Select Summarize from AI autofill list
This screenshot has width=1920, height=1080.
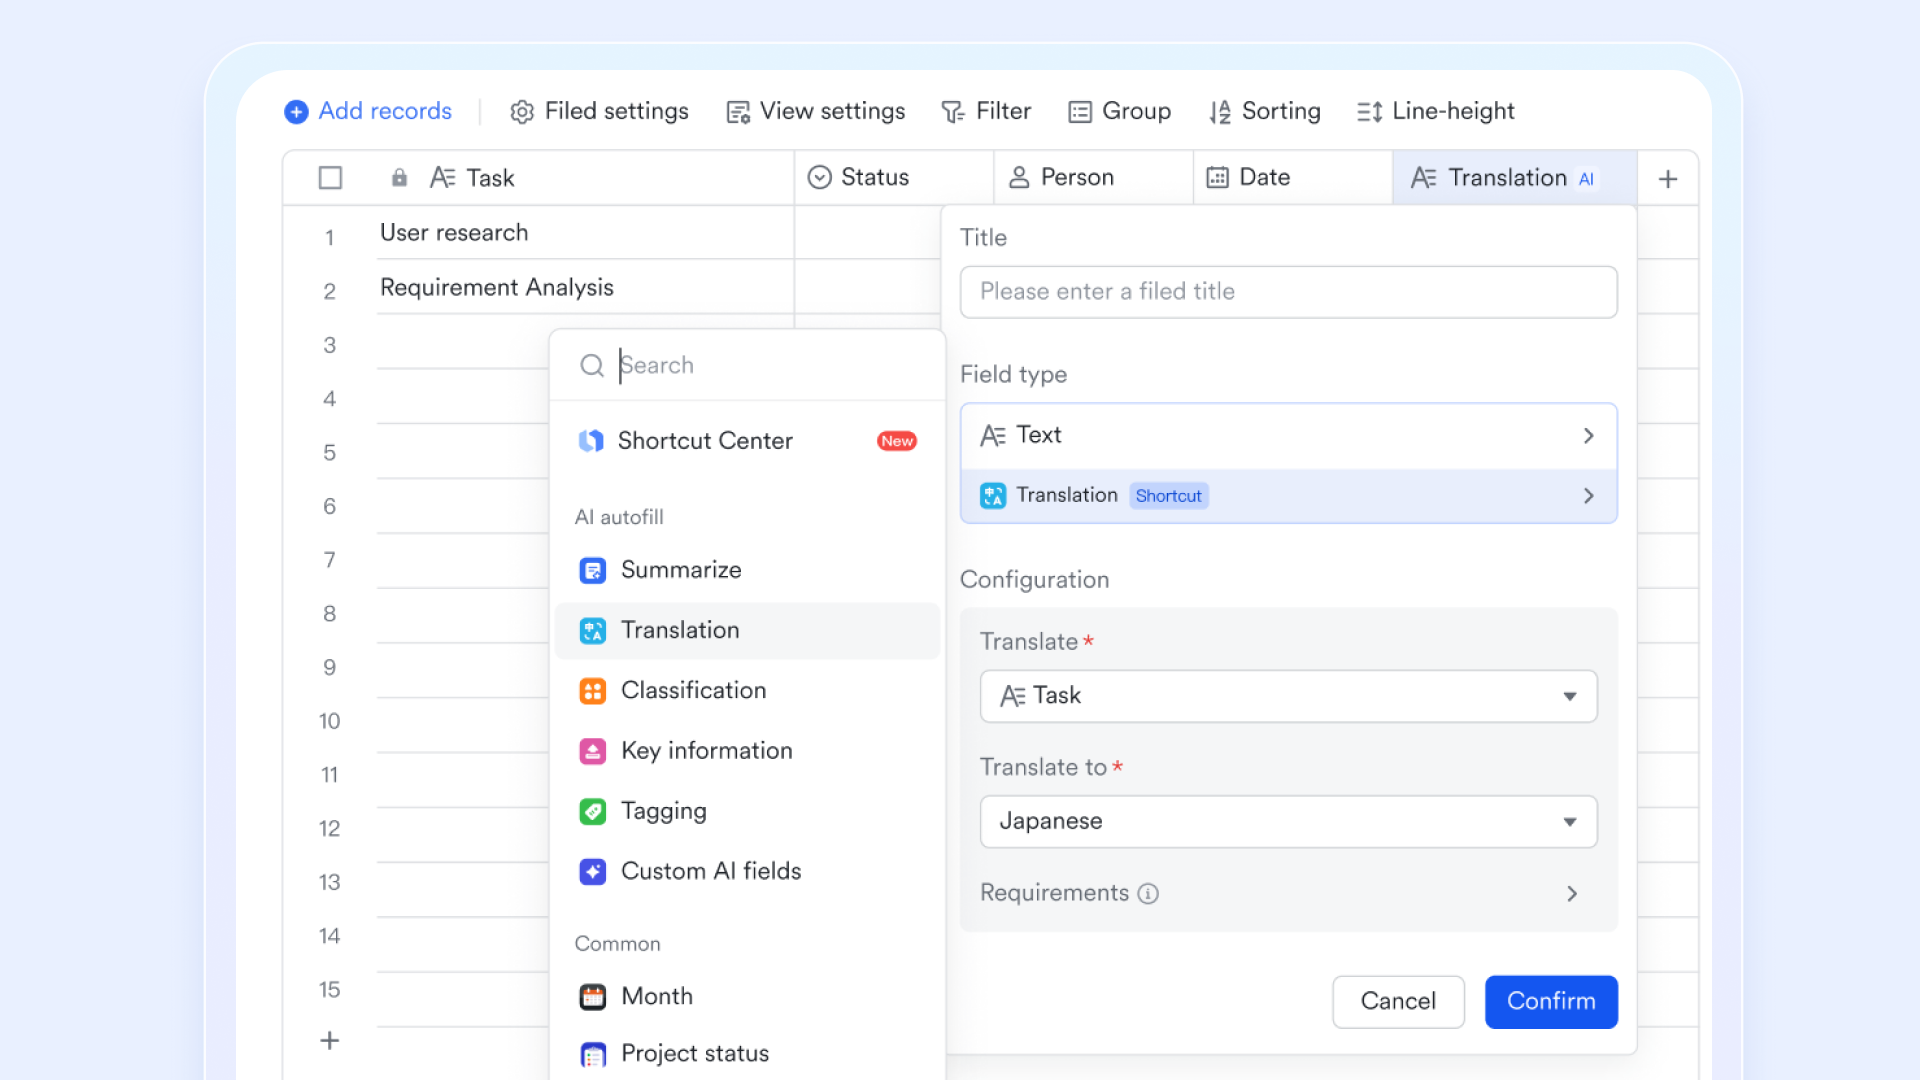click(747, 570)
